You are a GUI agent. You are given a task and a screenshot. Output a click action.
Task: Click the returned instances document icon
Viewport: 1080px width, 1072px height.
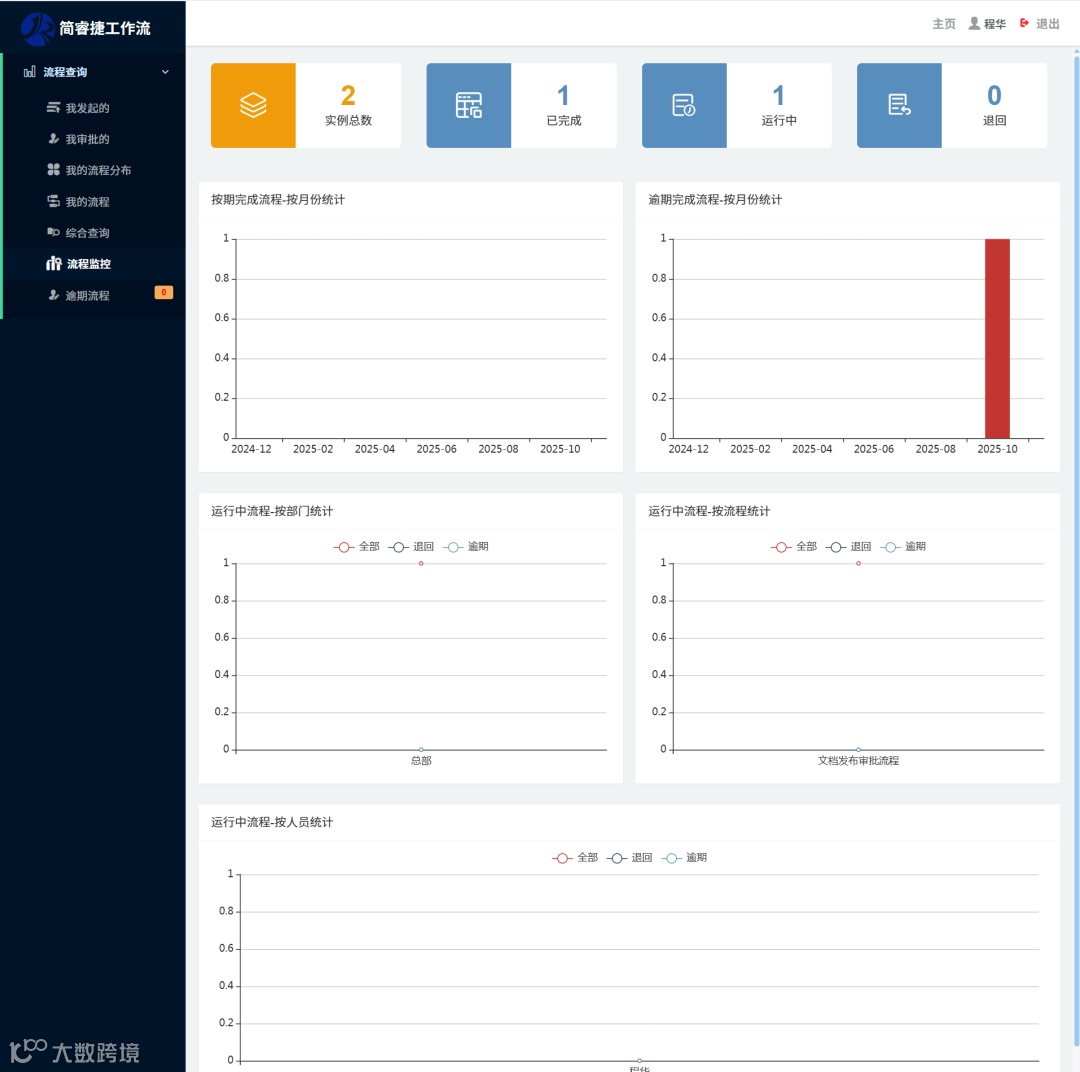click(x=899, y=105)
